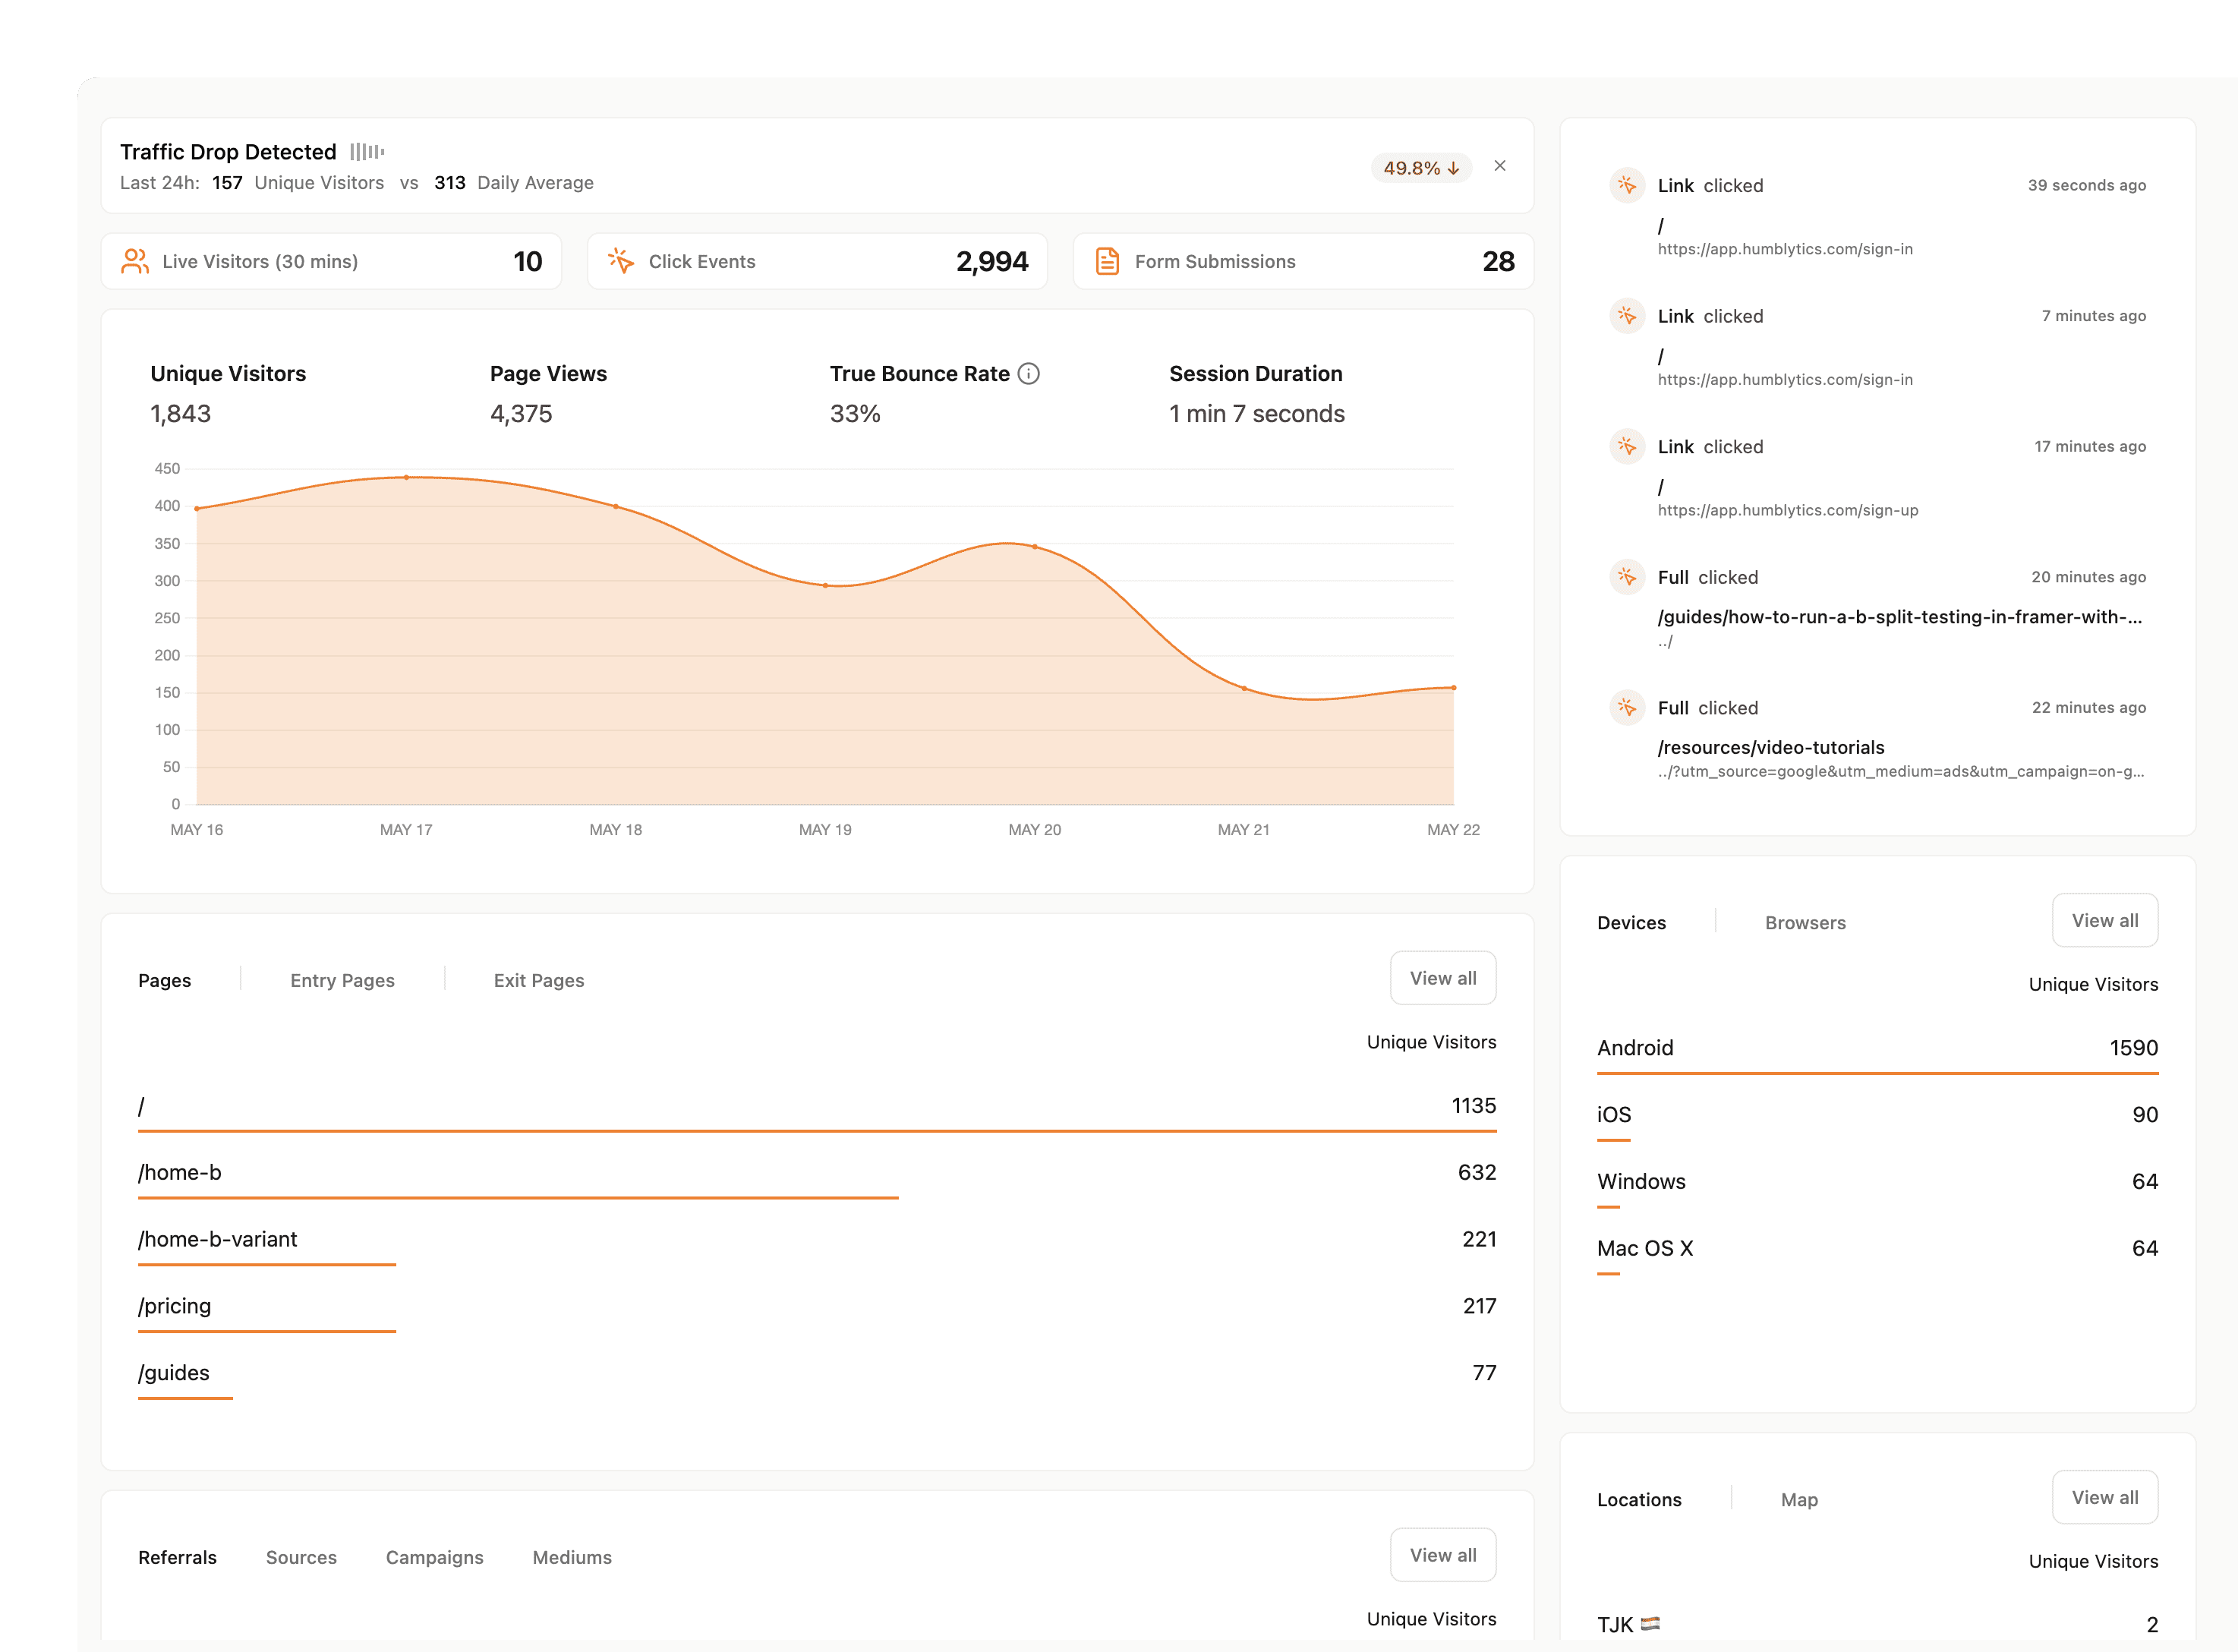Image resolution: width=2238 pixels, height=1652 pixels.
Task: Switch to the Pages tab
Action: 165,980
